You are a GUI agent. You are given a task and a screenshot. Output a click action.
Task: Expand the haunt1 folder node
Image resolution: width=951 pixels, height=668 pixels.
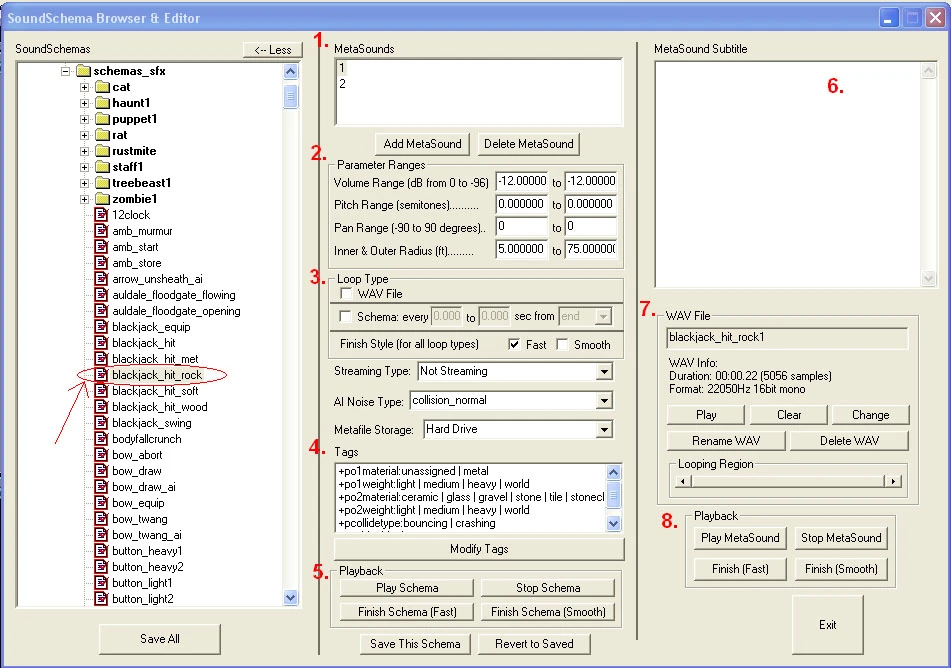tap(85, 103)
